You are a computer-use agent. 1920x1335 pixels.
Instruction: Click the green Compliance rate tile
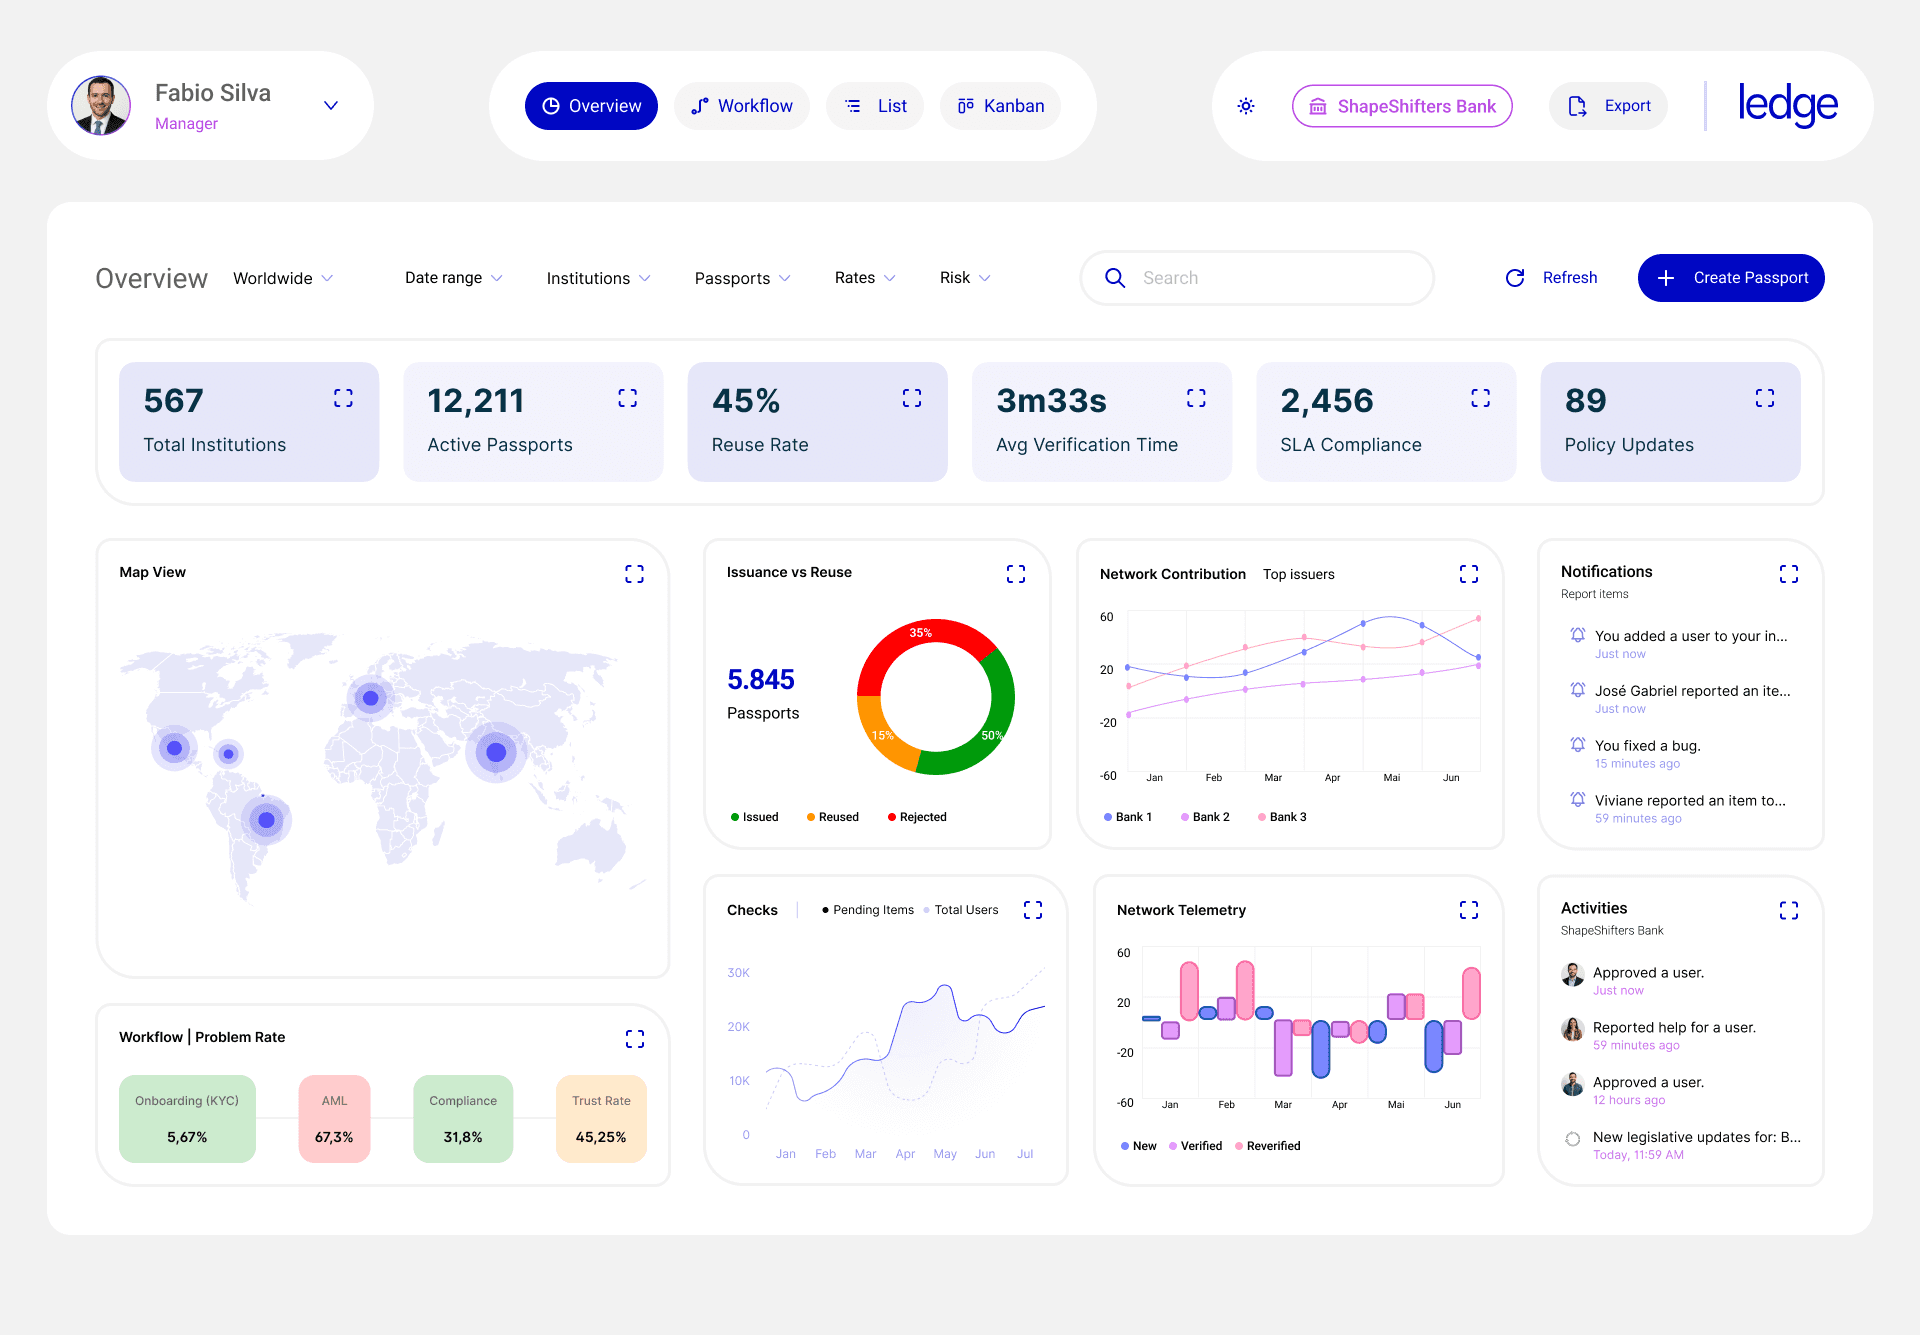pyautogui.click(x=463, y=1119)
